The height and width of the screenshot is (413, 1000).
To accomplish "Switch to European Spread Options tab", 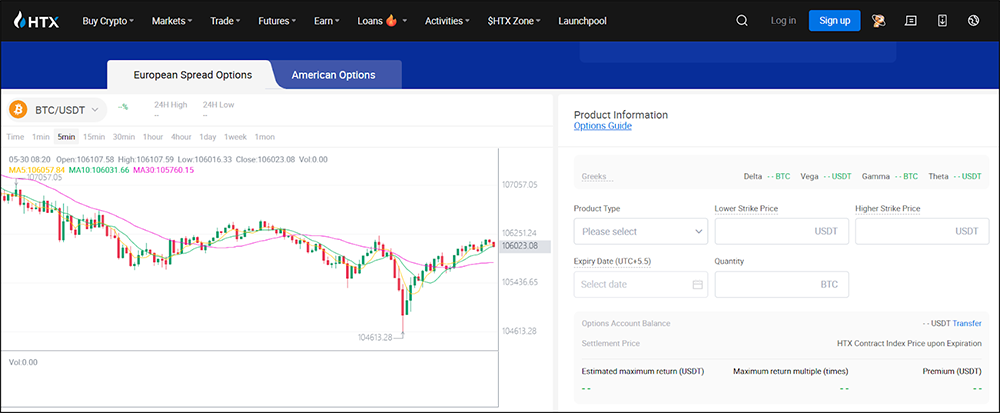I will (193, 75).
